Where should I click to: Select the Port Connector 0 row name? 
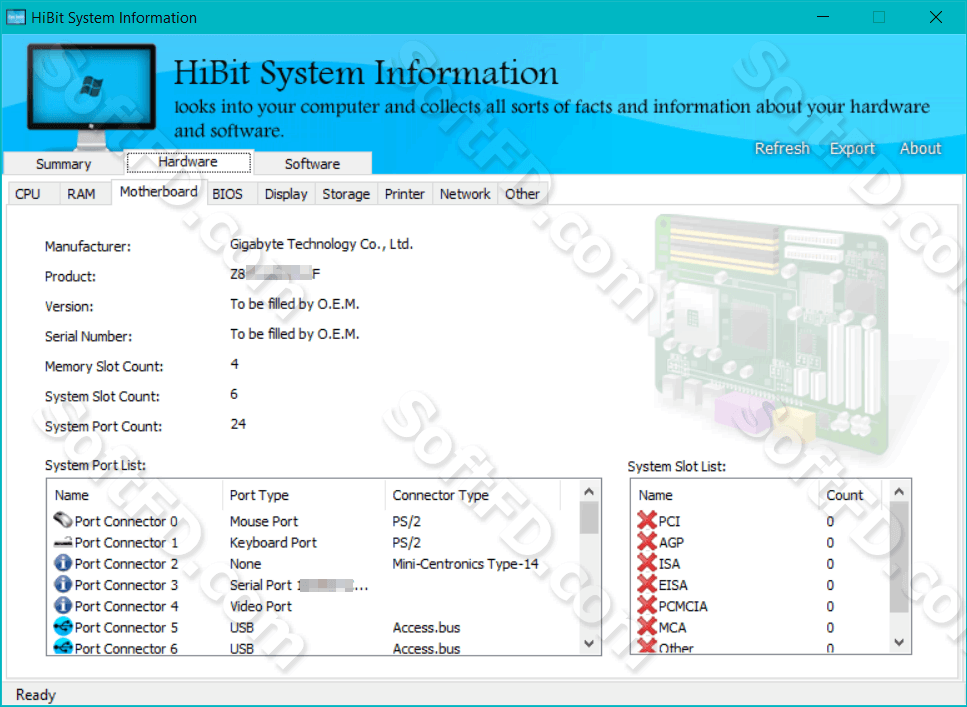pyautogui.click(x=126, y=521)
